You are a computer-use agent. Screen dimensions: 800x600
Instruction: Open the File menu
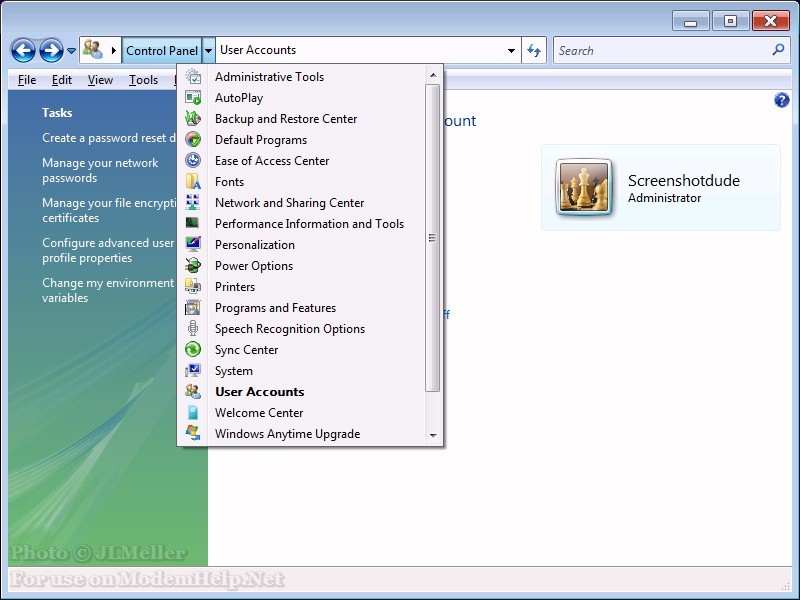pos(27,80)
